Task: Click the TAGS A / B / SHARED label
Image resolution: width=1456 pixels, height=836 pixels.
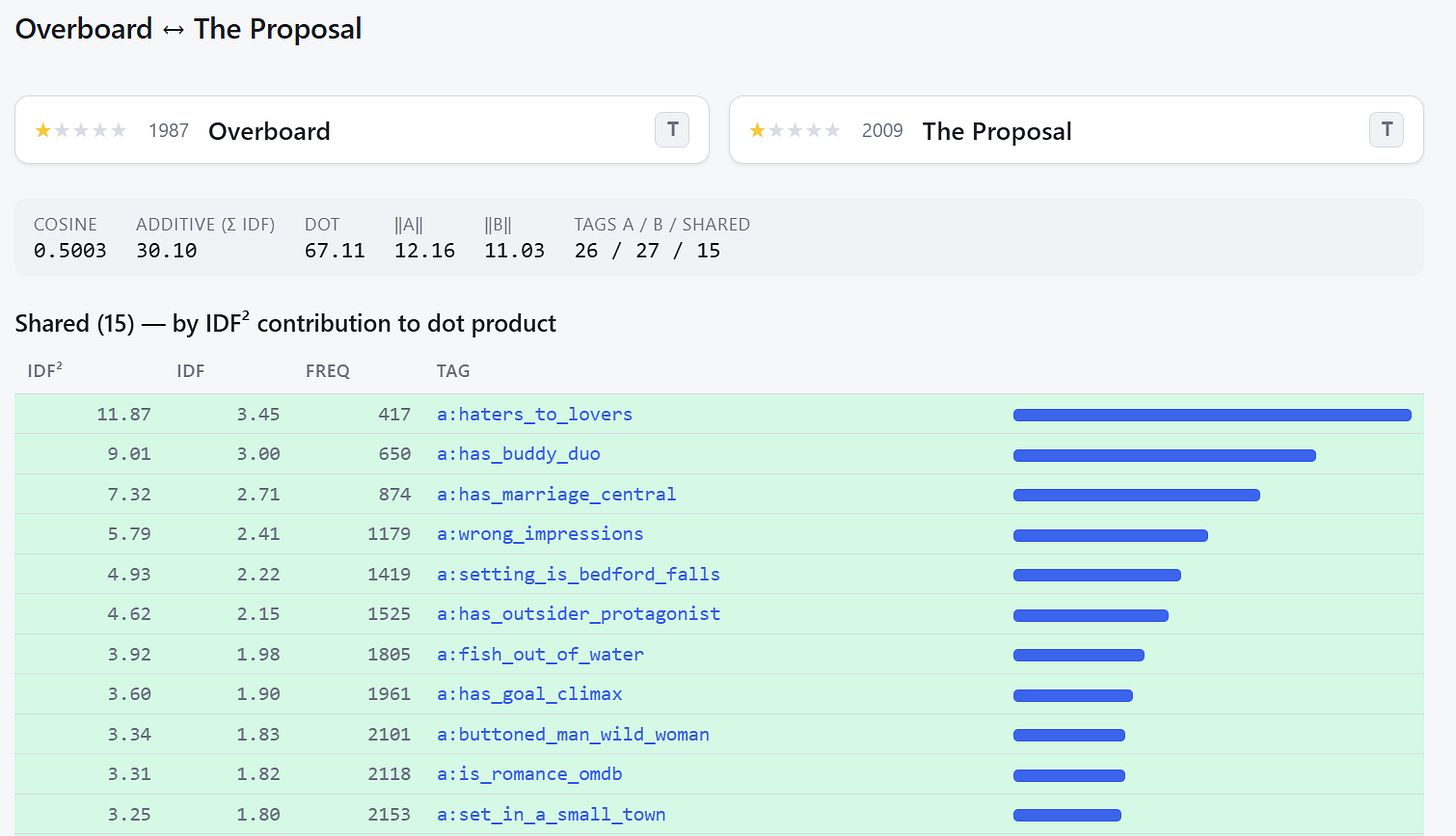Action: (662, 225)
